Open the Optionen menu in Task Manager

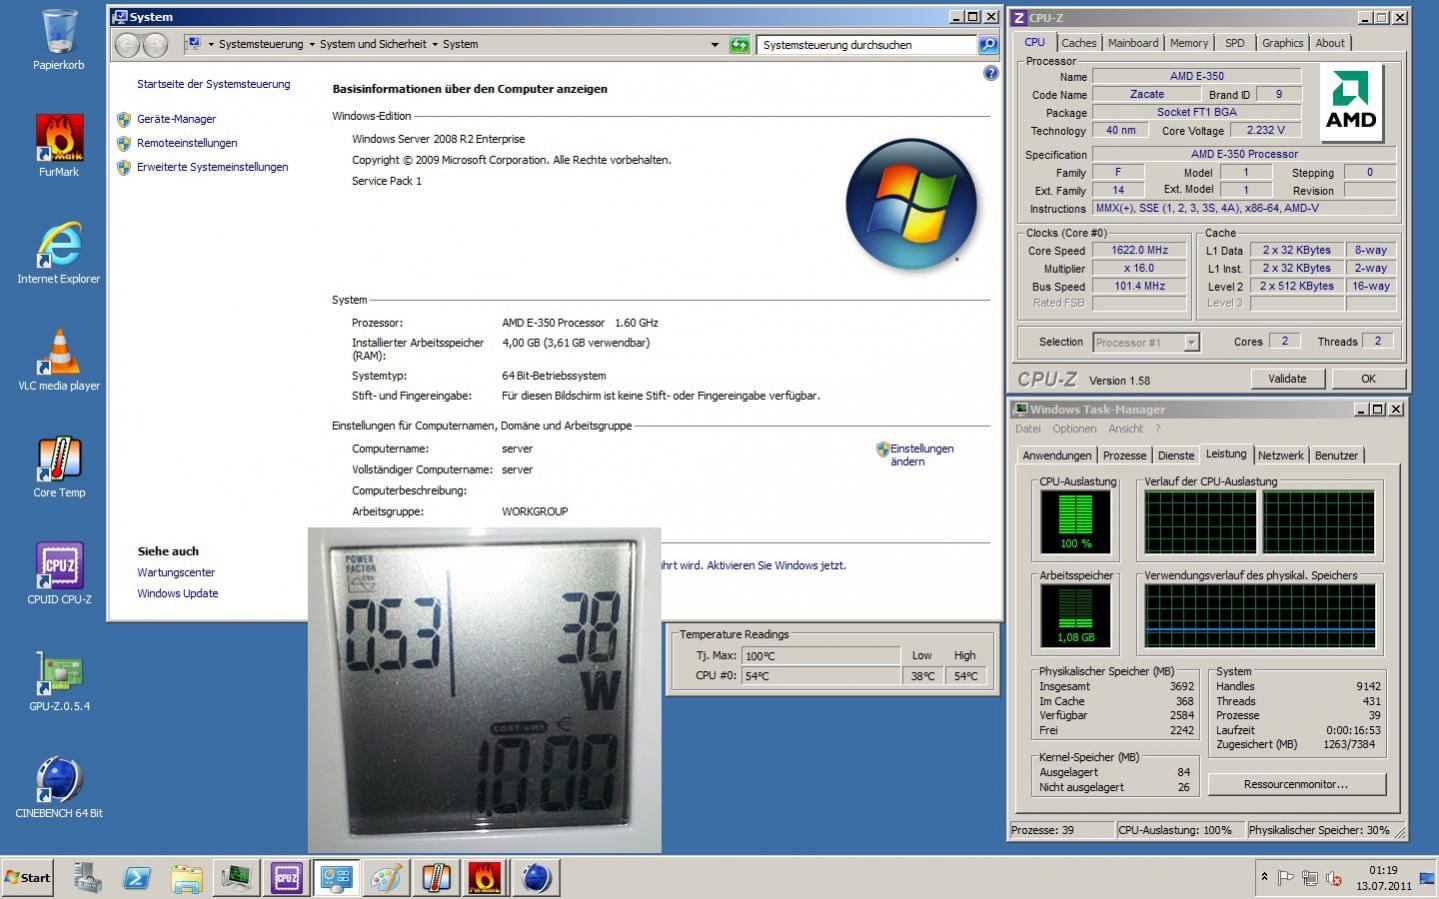[1074, 429]
